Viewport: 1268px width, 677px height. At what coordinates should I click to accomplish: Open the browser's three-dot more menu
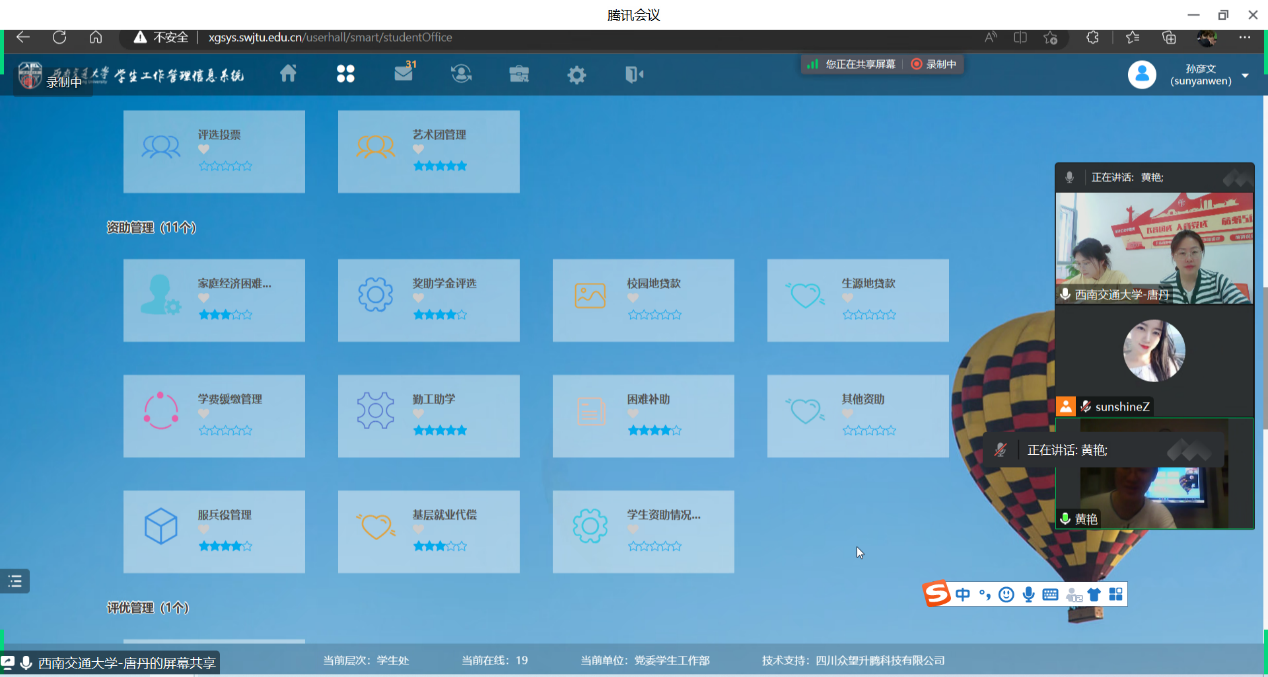point(1245,38)
